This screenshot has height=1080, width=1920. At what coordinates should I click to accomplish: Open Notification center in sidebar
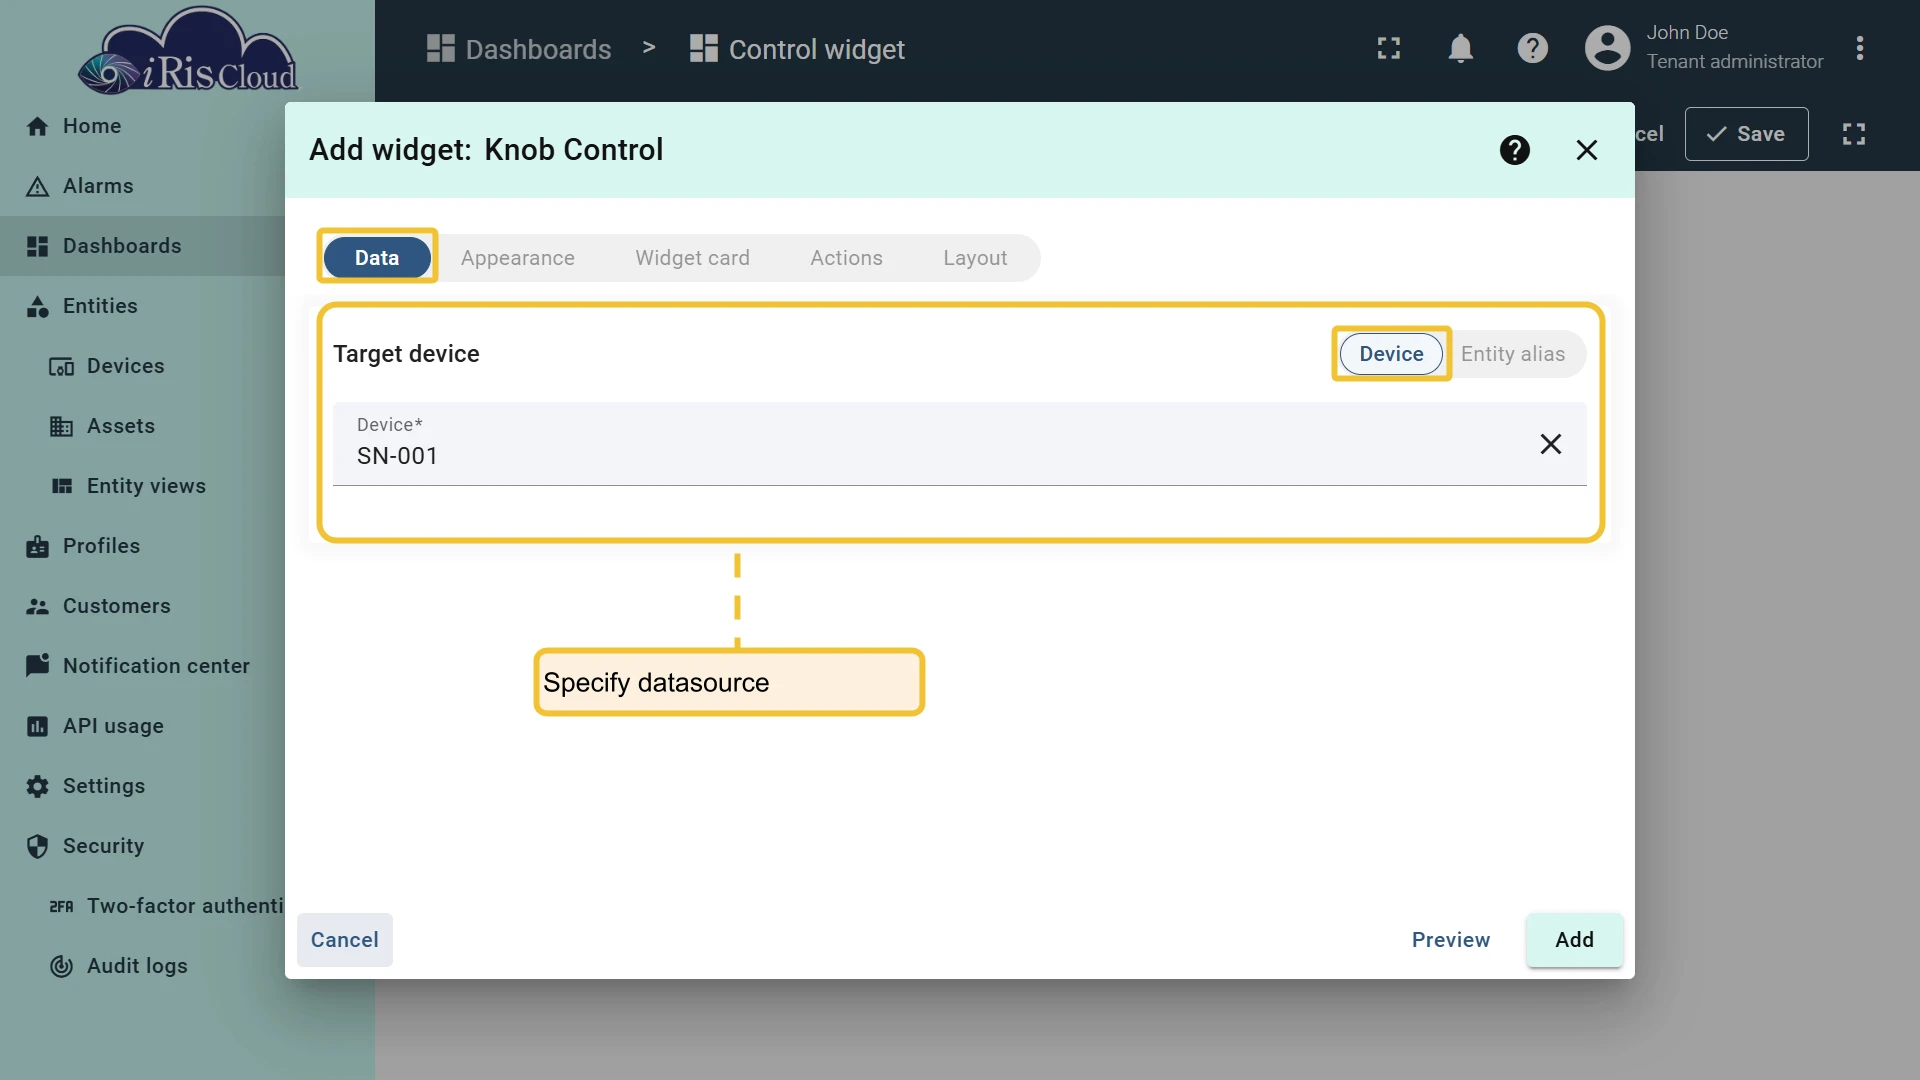pos(142,666)
